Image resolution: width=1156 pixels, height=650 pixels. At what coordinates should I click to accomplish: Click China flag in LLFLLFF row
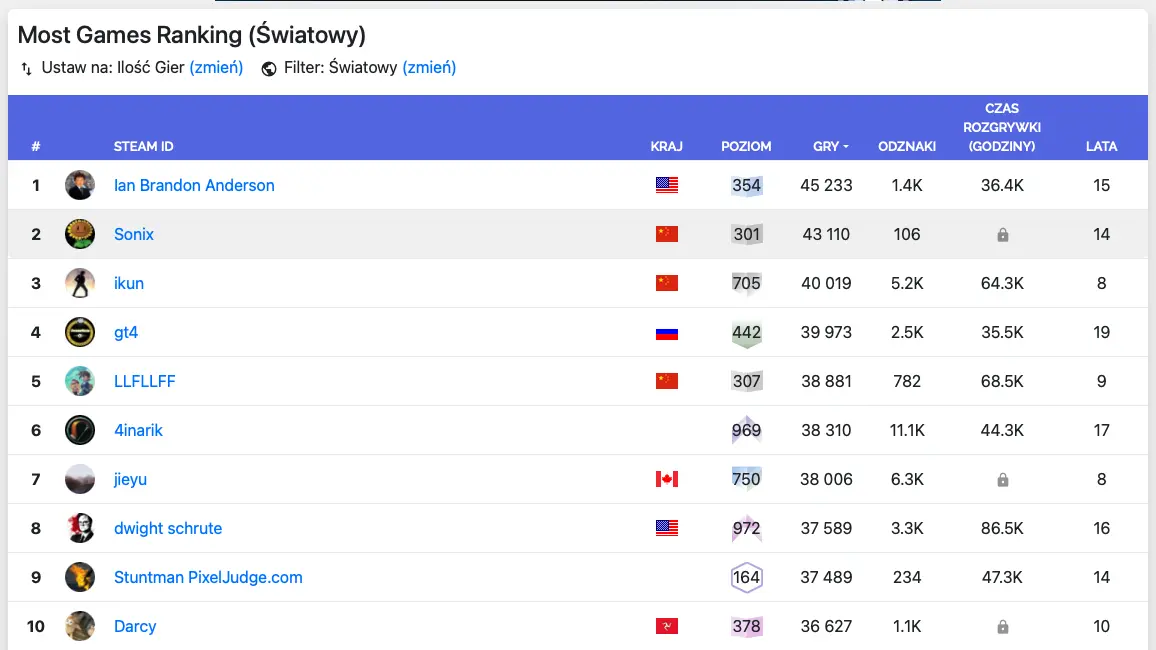[x=666, y=381]
